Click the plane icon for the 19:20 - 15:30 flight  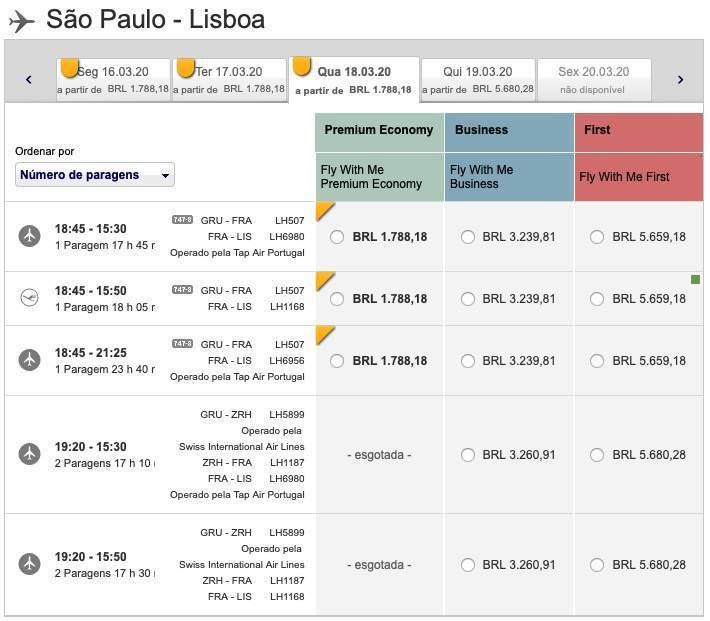[29, 454]
